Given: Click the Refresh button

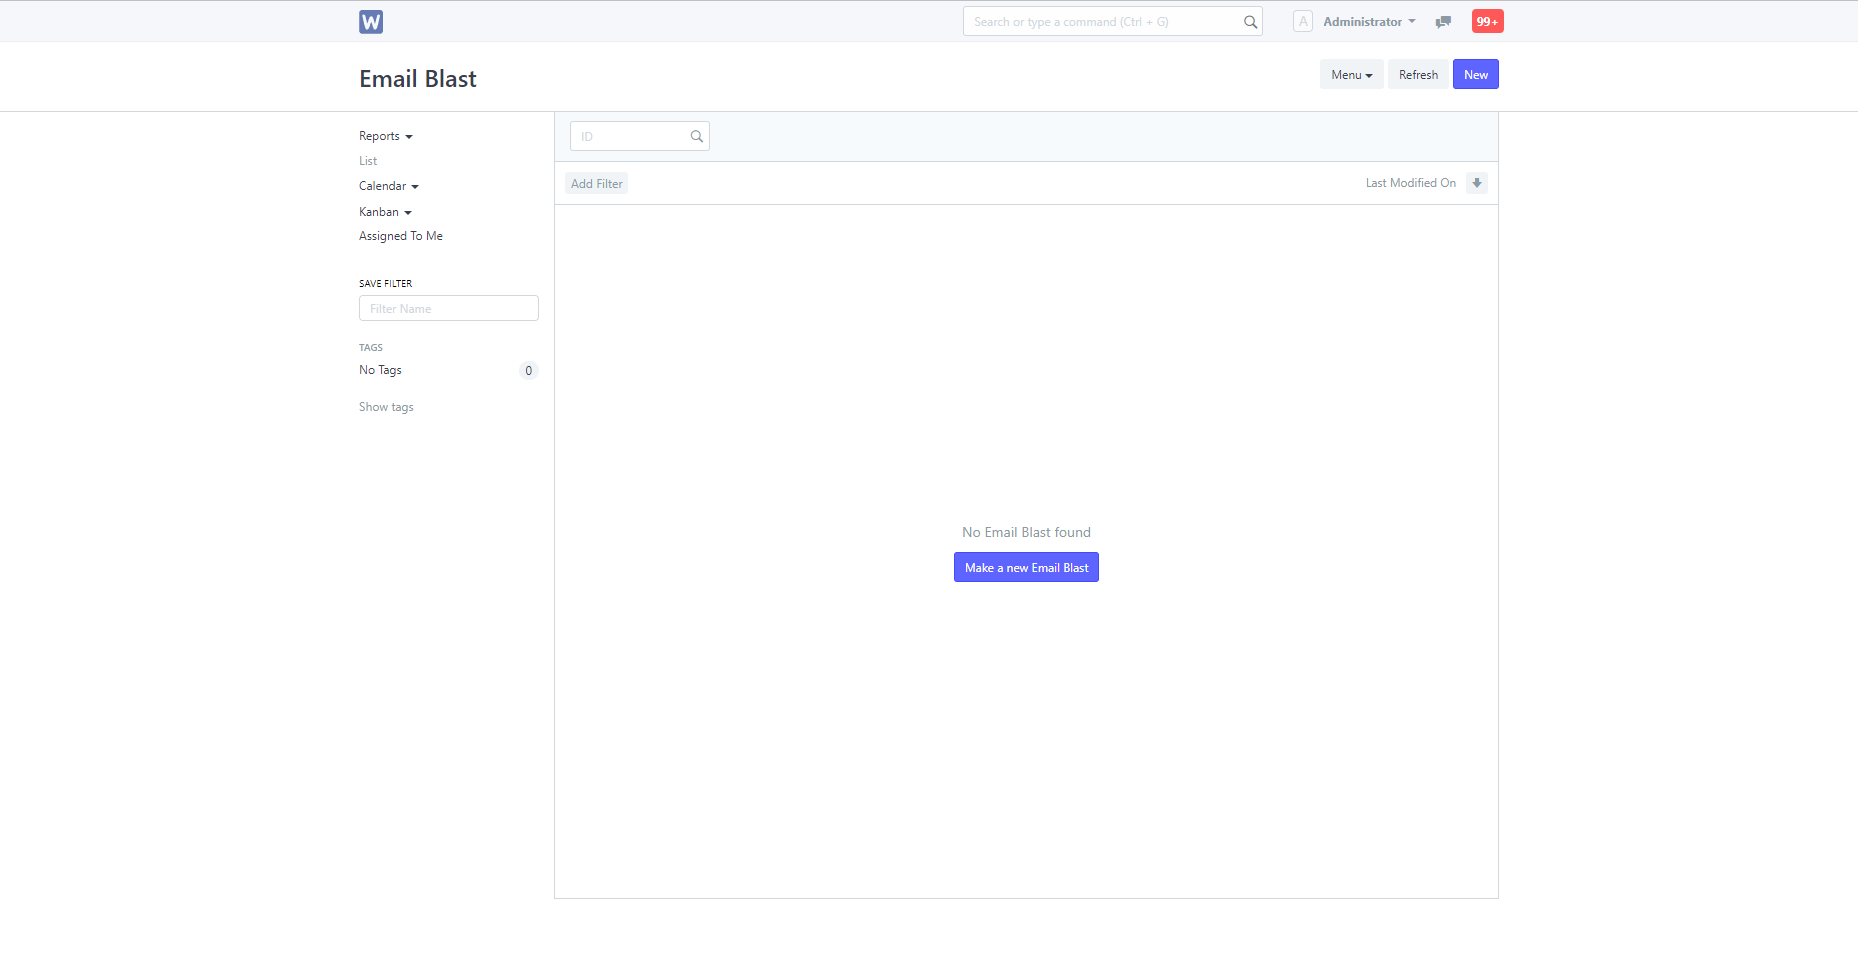Looking at the screenshot, I should [1418, 74].
